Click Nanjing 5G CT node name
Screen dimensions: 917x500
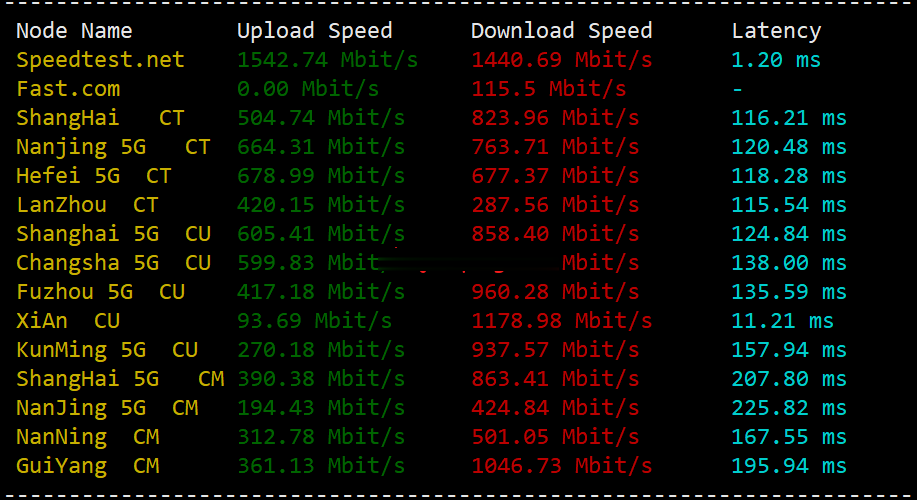(113, 147)
